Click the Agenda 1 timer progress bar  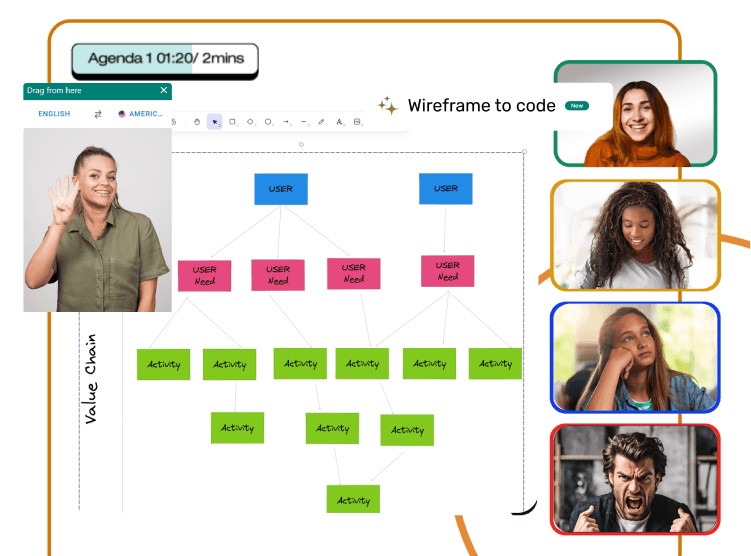pos(165,59)
